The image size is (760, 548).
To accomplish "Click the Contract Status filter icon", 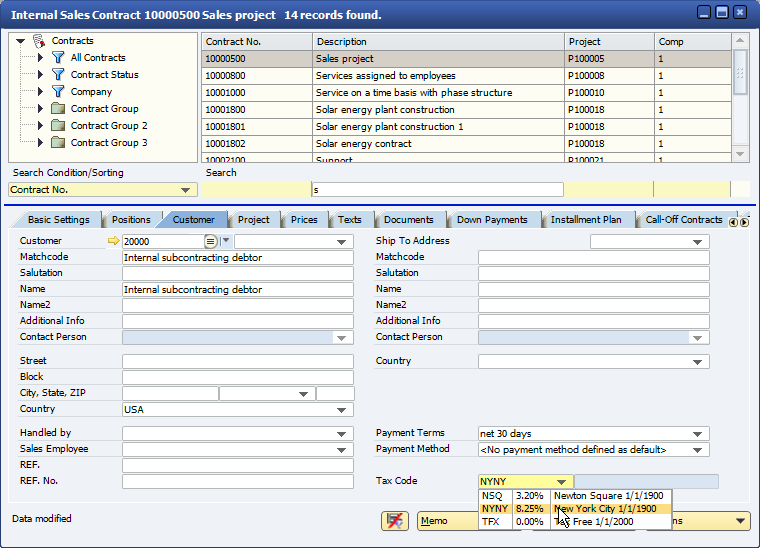I will [x=58, y=75].
